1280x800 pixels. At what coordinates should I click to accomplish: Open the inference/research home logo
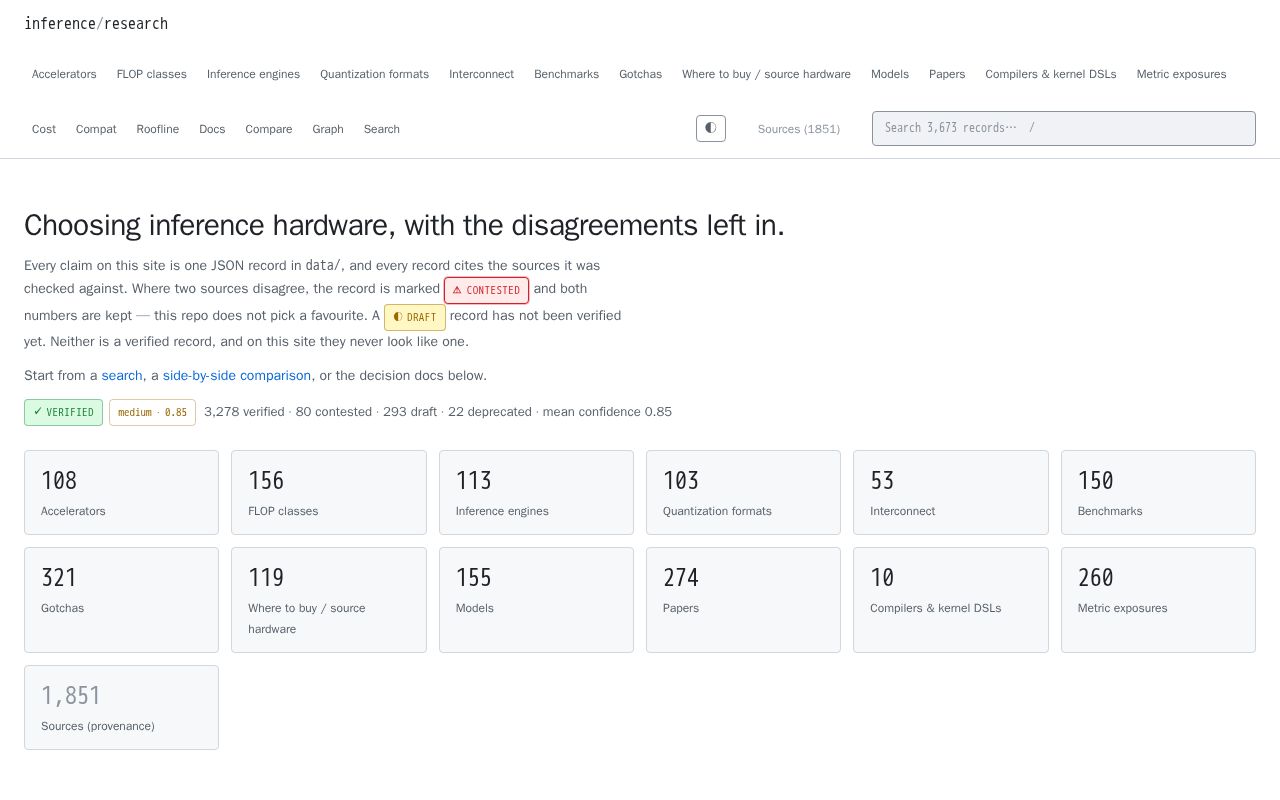(x=96, y=23)
